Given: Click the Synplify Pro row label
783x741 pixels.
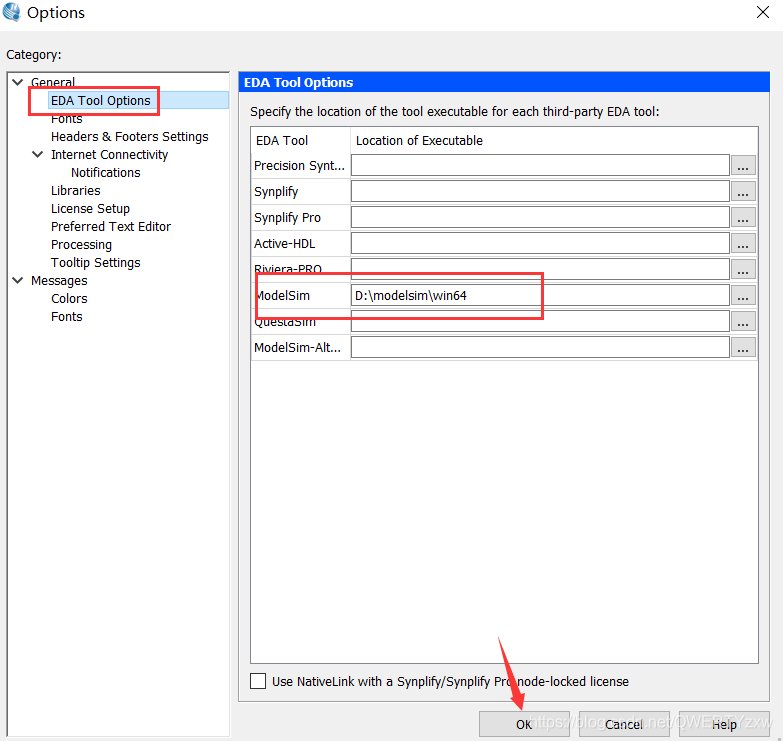Looking at the screenshot, I should 287,218.
